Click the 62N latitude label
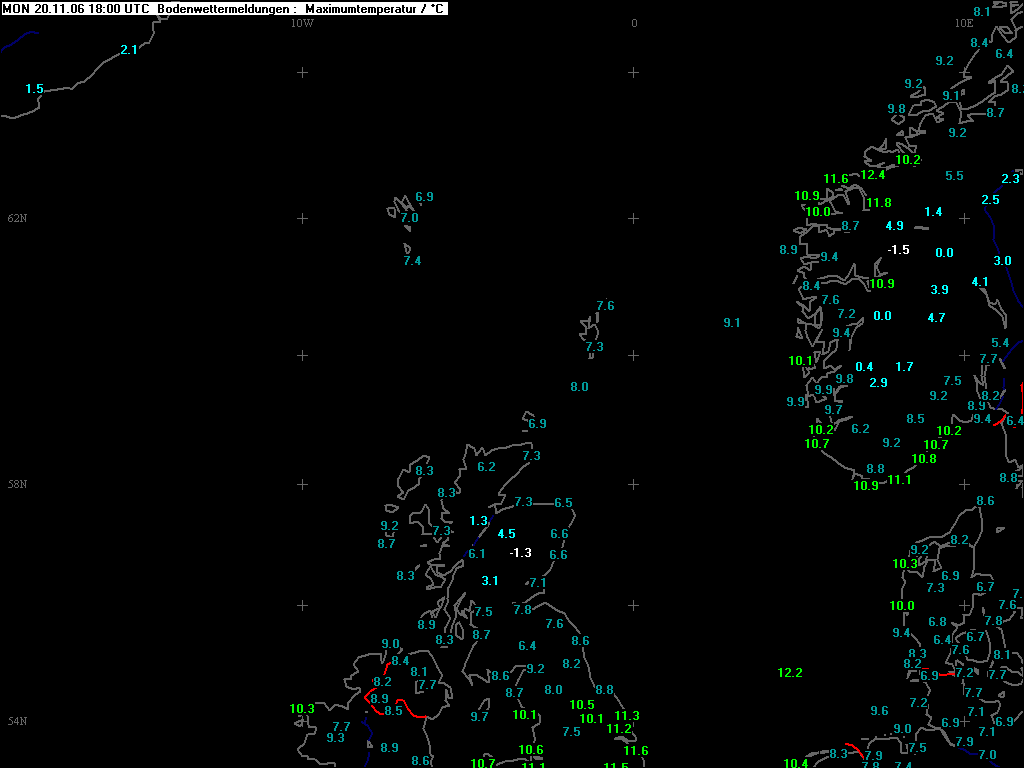The image size is (1024, 768). pyautogui.click(x=17, y=219)
